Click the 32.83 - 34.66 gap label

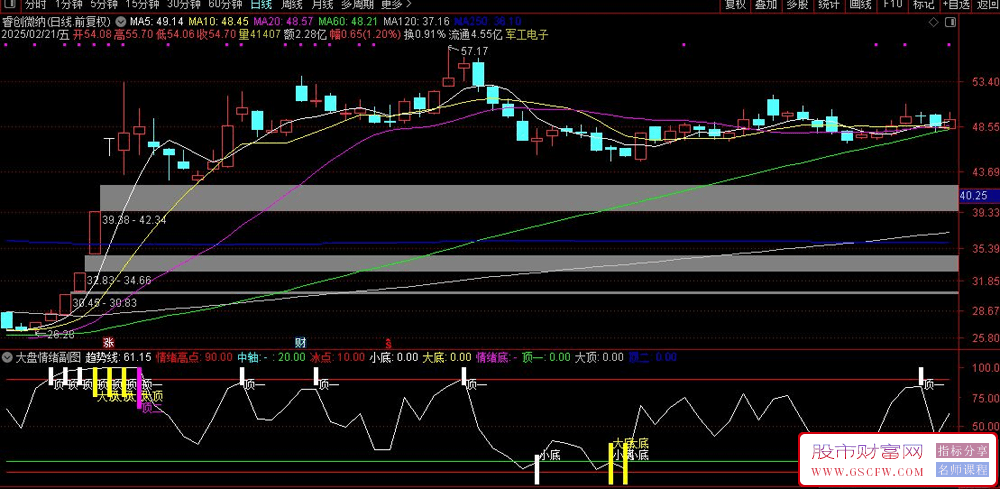point(119,280)
